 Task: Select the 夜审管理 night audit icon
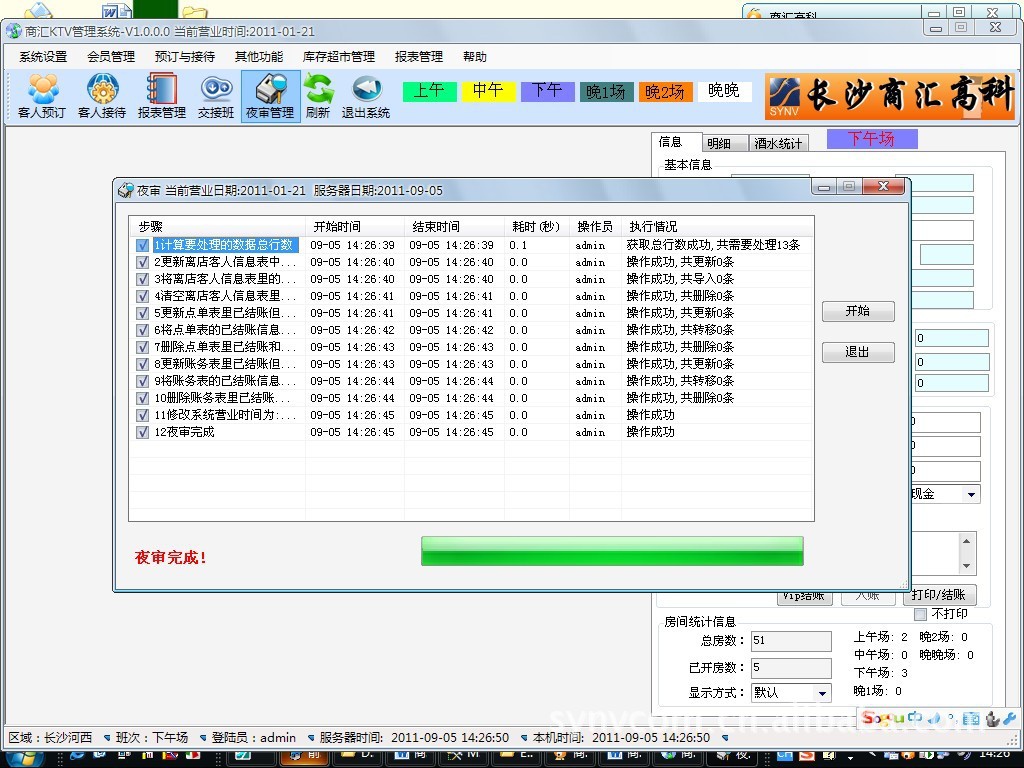click(270, 96)
